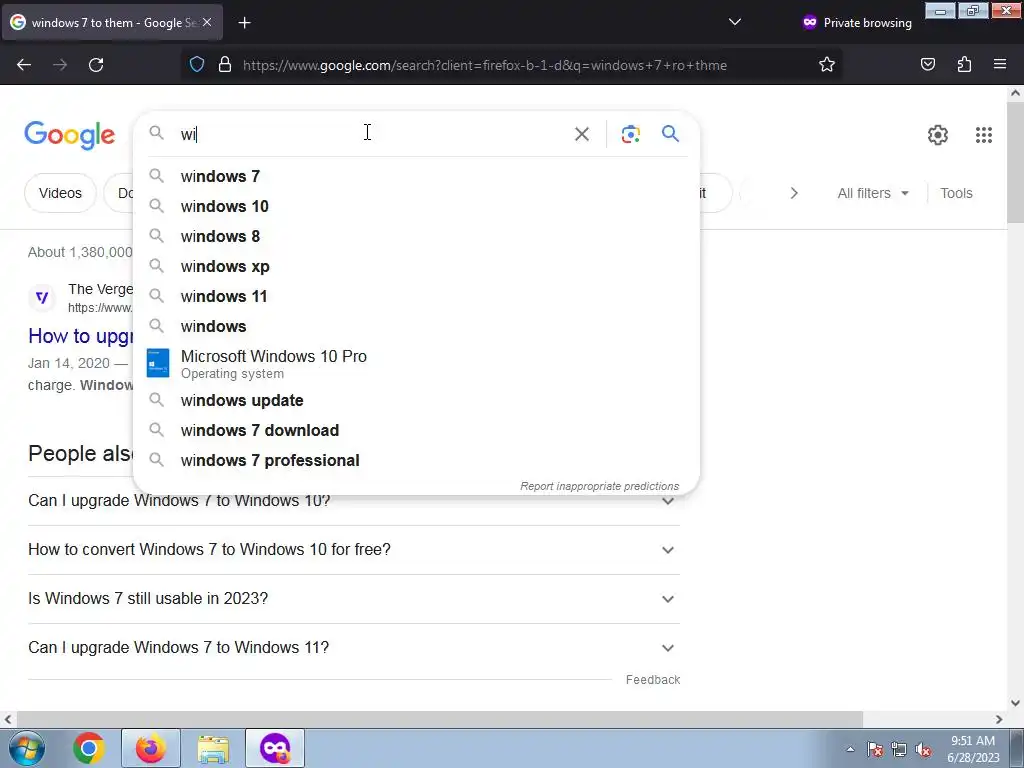Screen dimensions: 1024x768
Task: Open a new tab
Action: pyautogui.click(x=244, y=23)
